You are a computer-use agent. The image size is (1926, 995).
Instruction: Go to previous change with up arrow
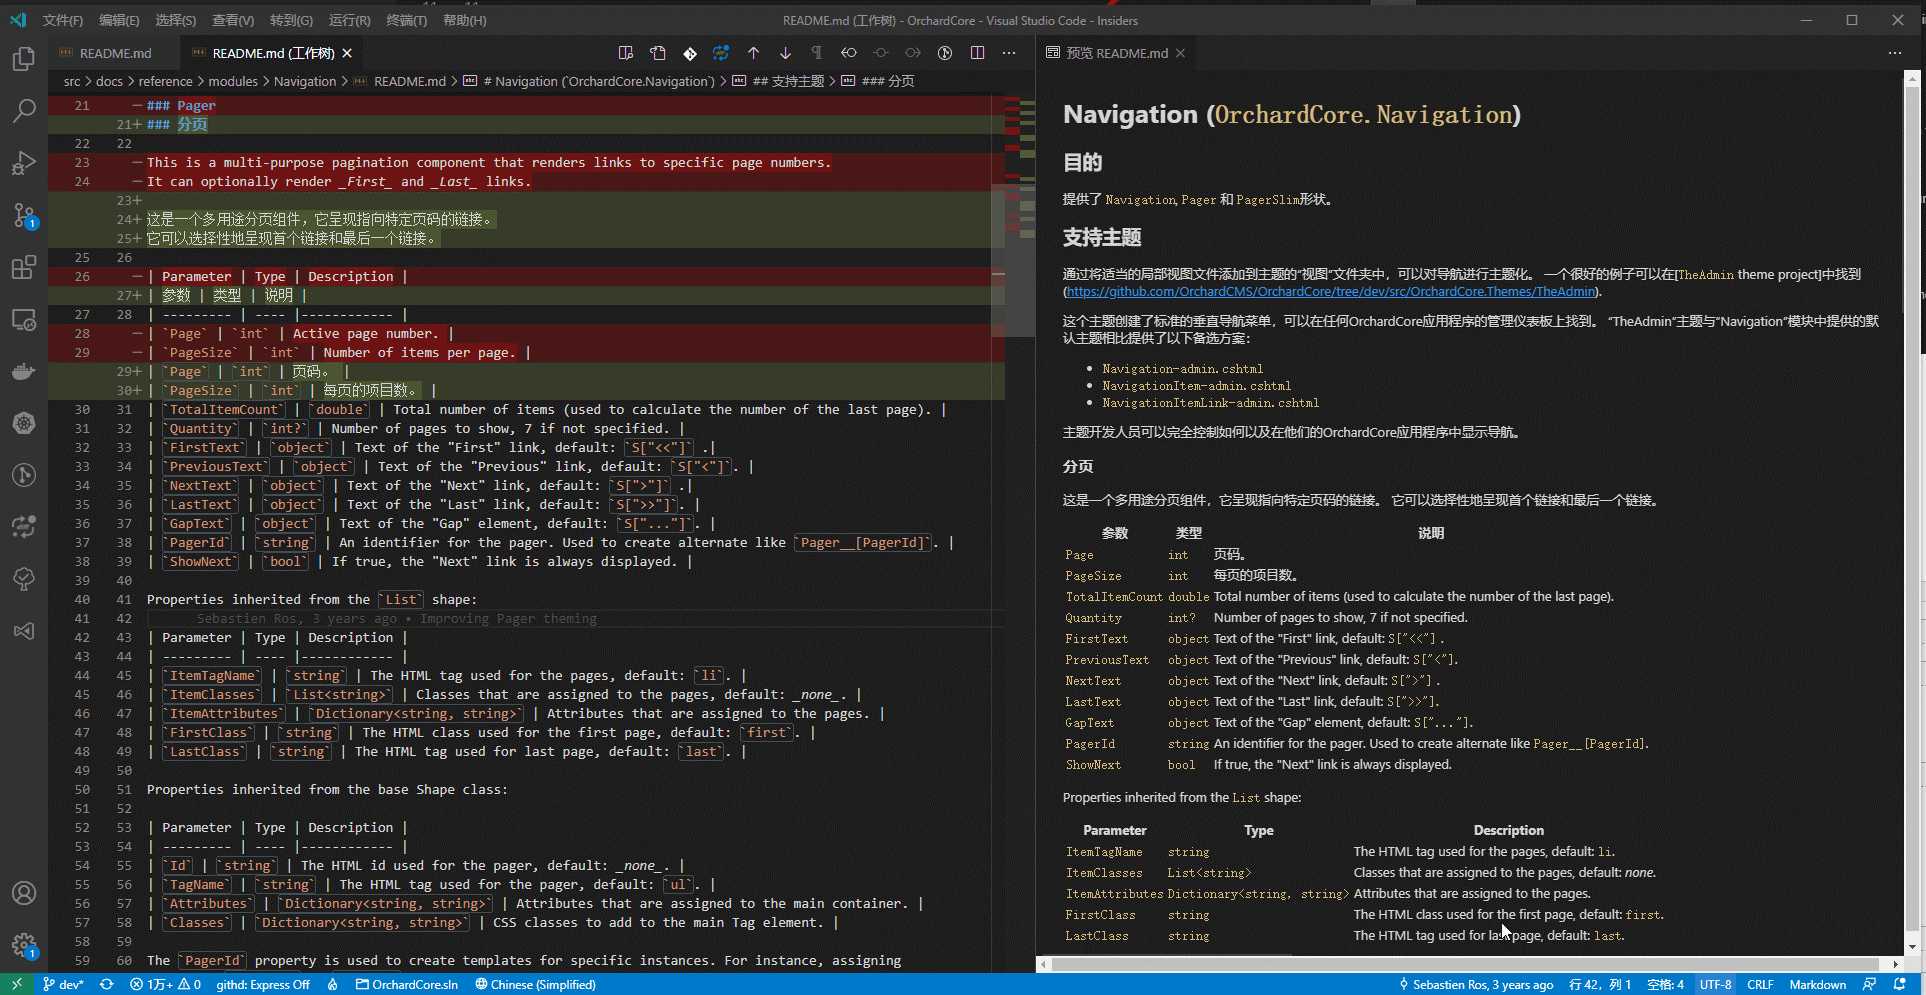tap(754, 53)
